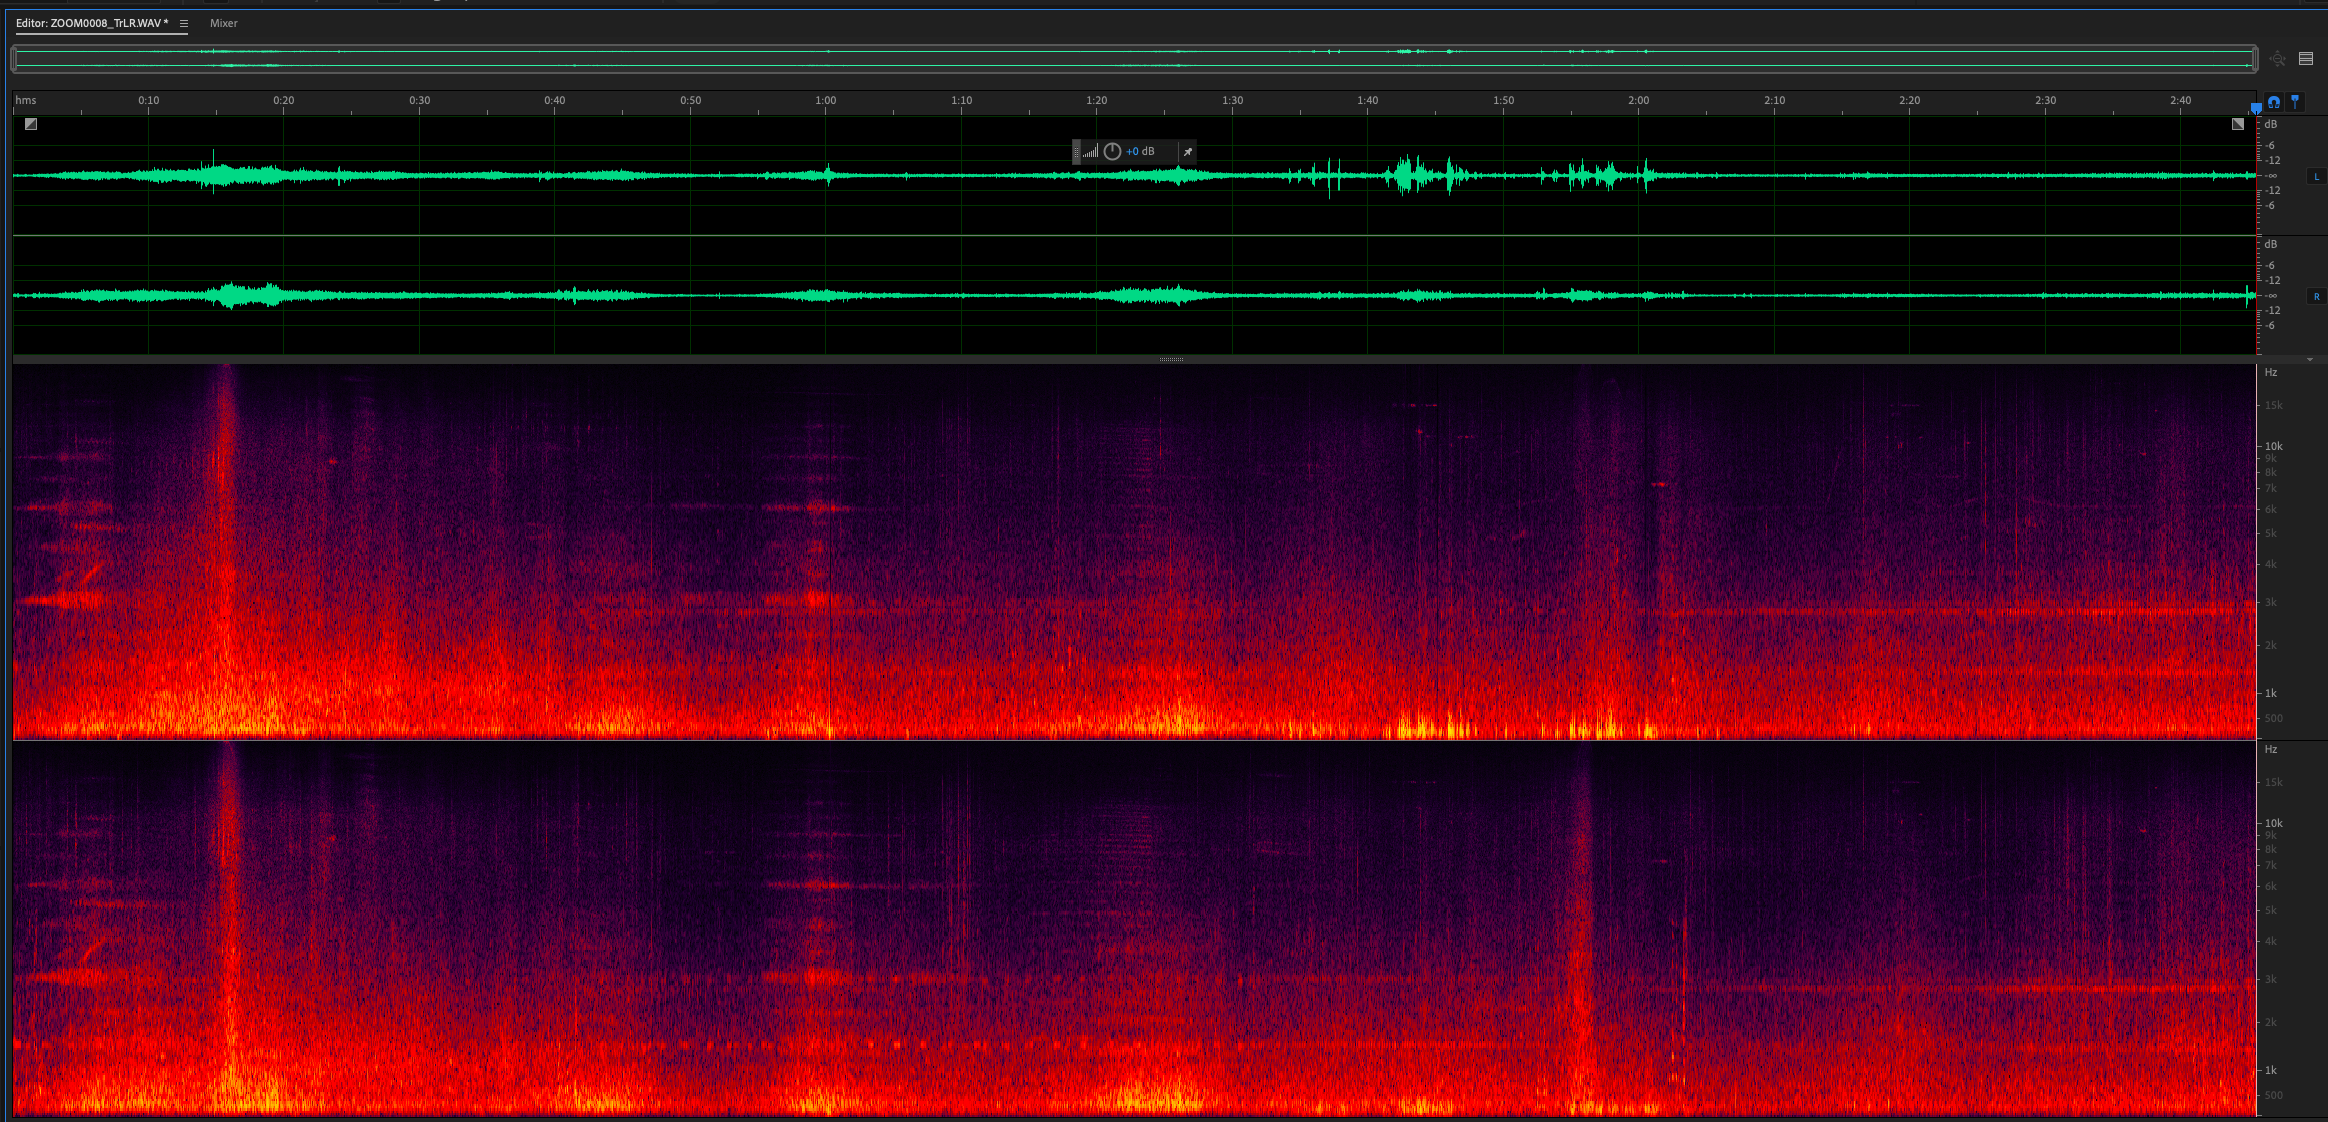This screenshot has width=2328, height=1122.
Task: Click the 1:00 mark on the time ruler
Action: pos(826,101)
